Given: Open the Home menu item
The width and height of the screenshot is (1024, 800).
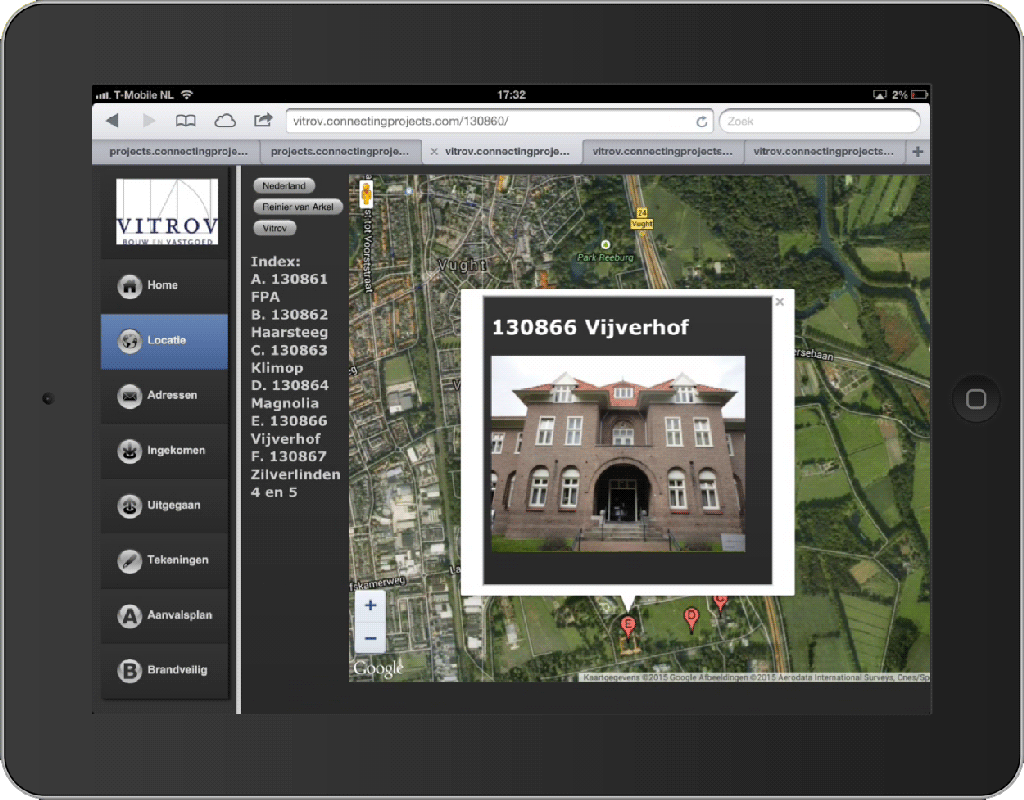Looking at the screenshot, I should pyautogui.click(x=164, y=286).
